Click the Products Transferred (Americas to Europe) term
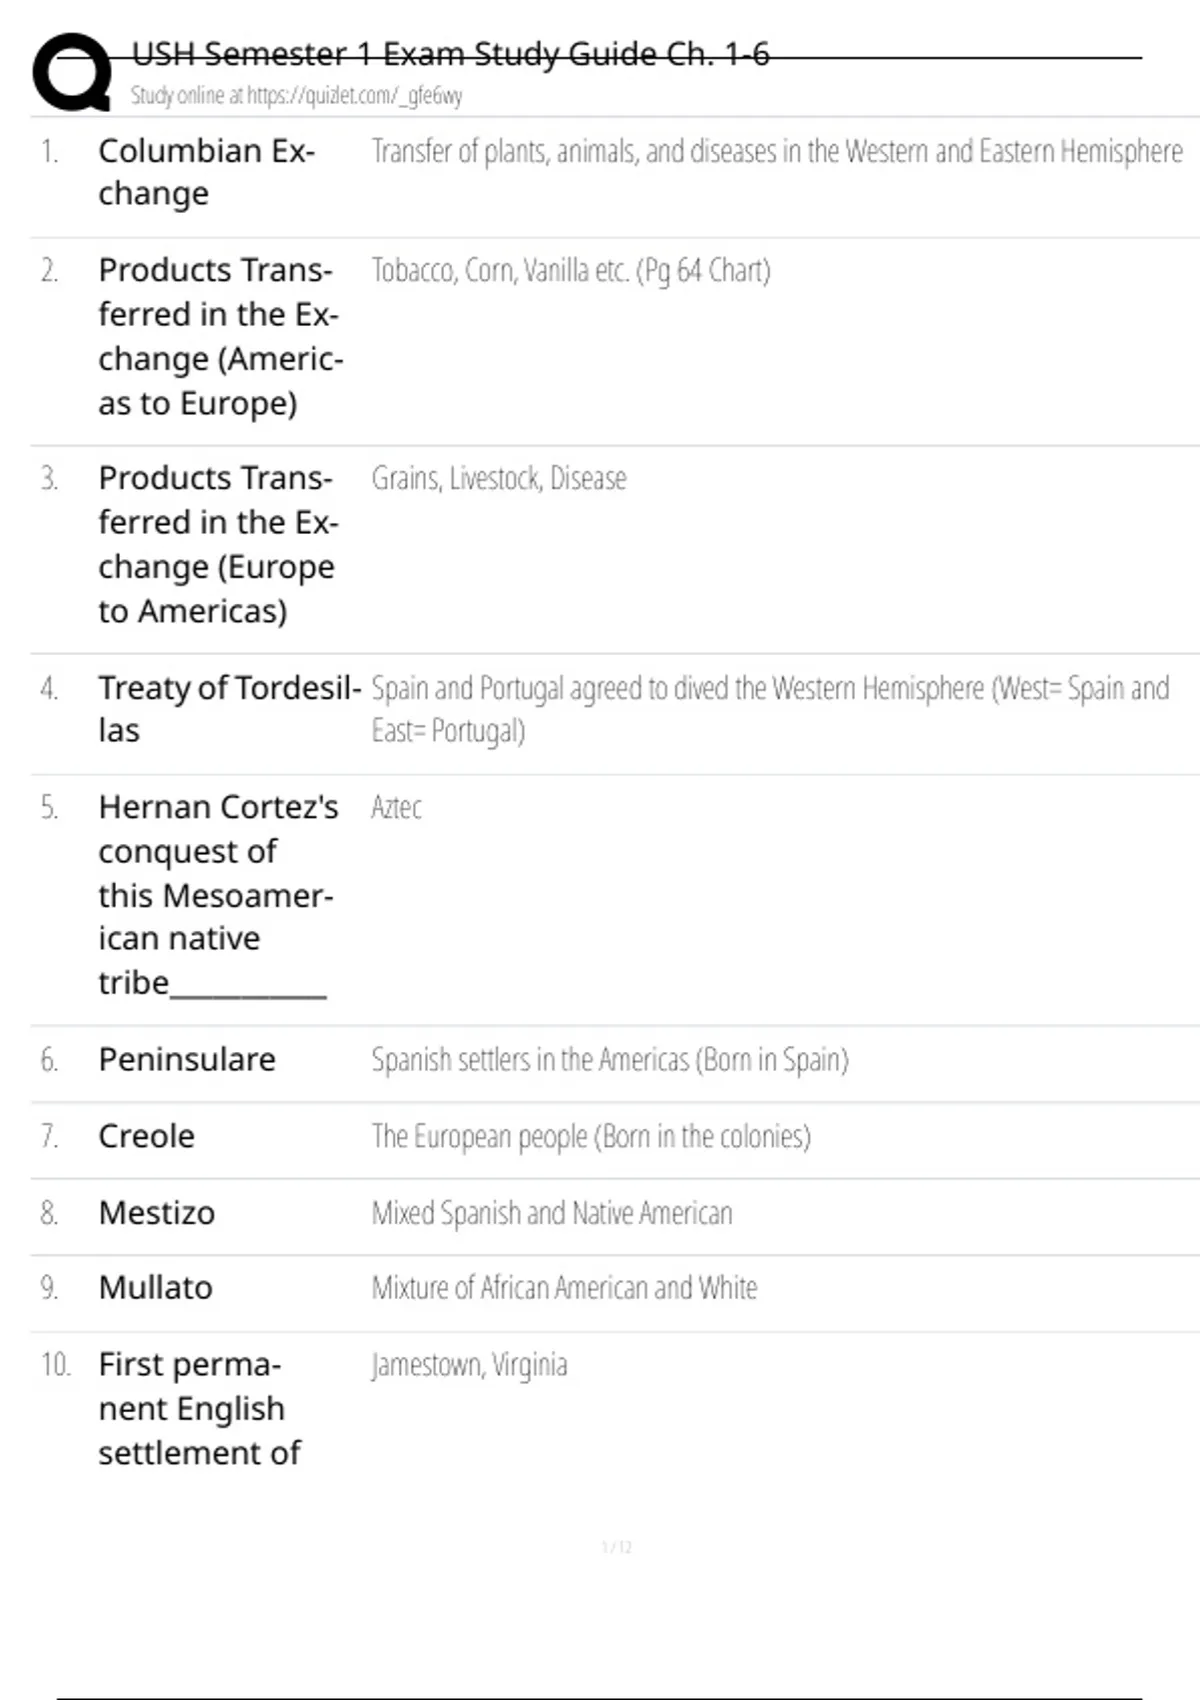Viewport: 1200px width, 1700px height. [x=220, y=336]
